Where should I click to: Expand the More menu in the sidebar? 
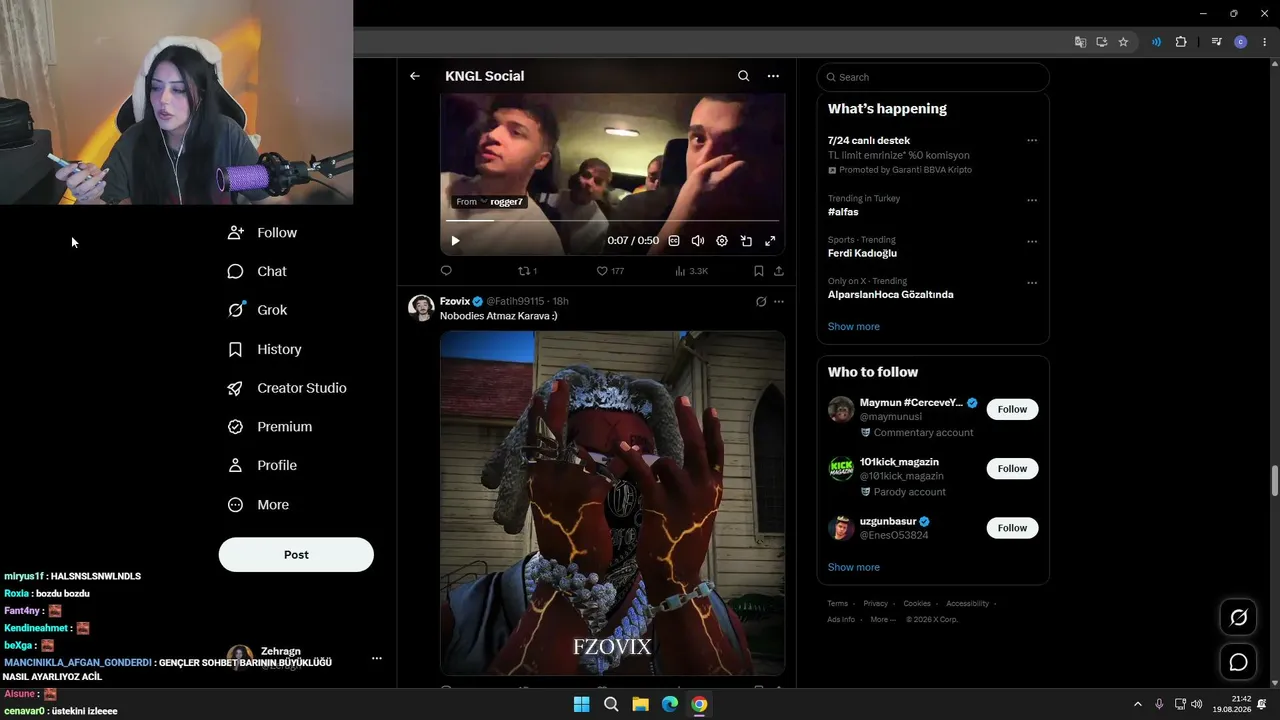pos(259,505)
